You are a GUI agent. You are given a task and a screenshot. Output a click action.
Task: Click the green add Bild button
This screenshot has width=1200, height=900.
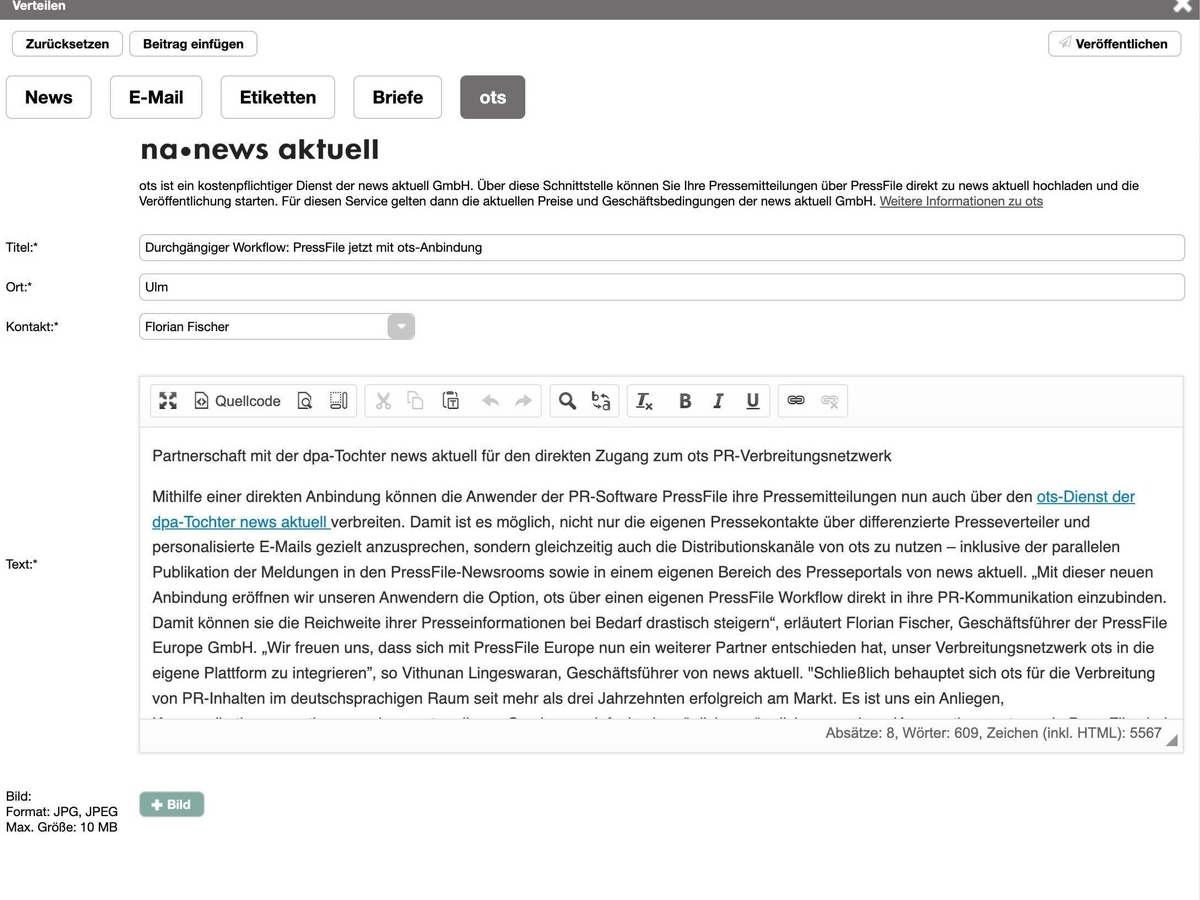(x=171, y=804)
